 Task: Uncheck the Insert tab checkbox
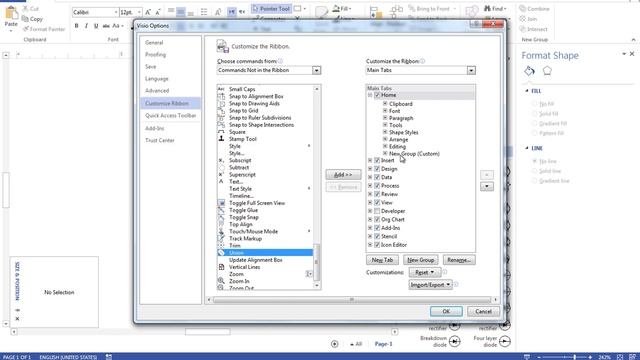[377, 160]
